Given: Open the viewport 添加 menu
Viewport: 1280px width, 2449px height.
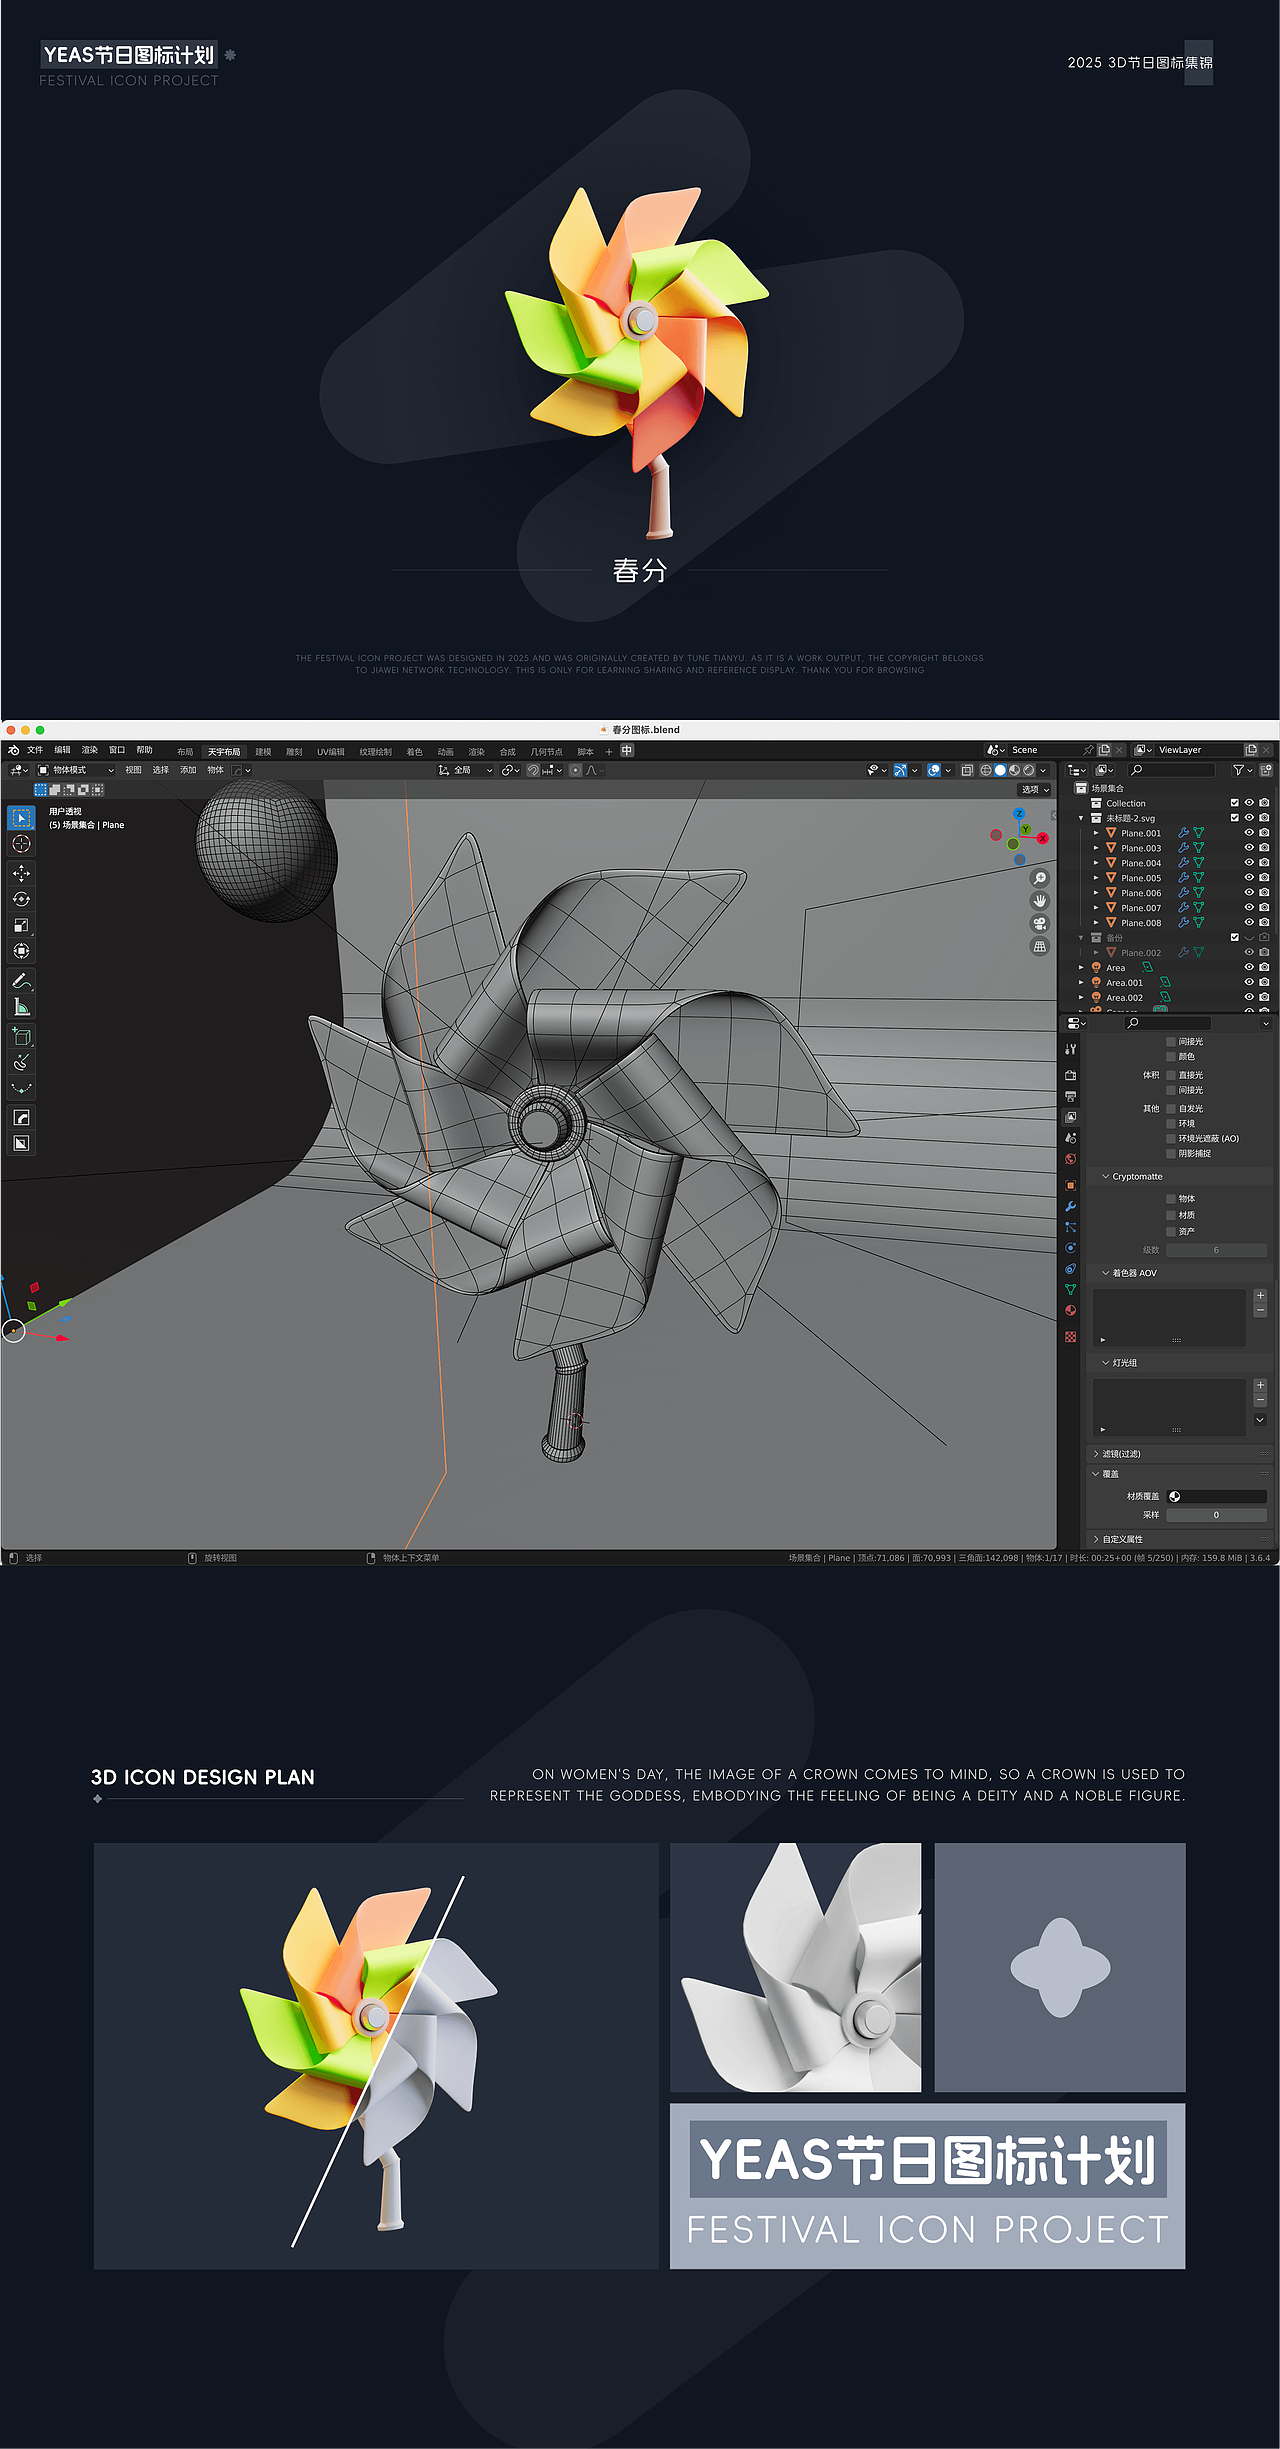Looking at the screenshot, I should pyautogui.click(x=188, y=770).
